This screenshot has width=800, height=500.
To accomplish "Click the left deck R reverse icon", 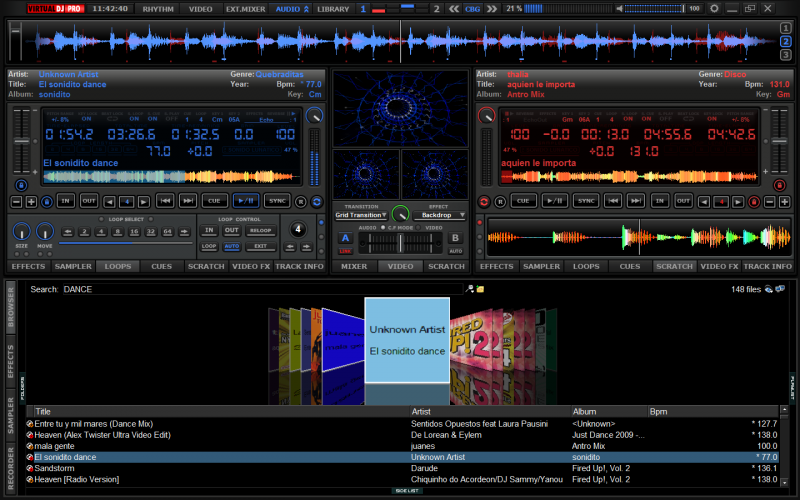I will pyautogui.click(x=301, y=202).
